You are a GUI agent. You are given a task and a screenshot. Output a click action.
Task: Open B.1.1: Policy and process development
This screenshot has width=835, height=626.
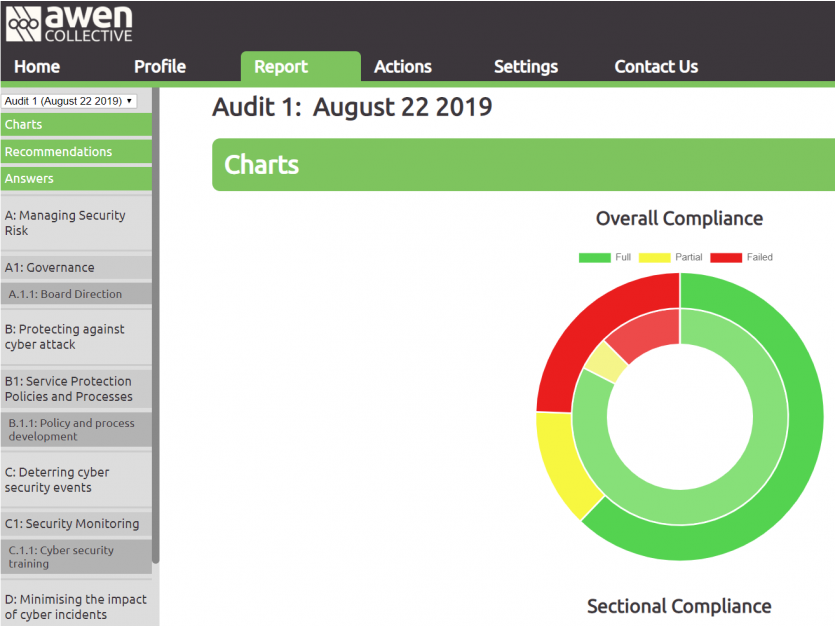(76, 430)
